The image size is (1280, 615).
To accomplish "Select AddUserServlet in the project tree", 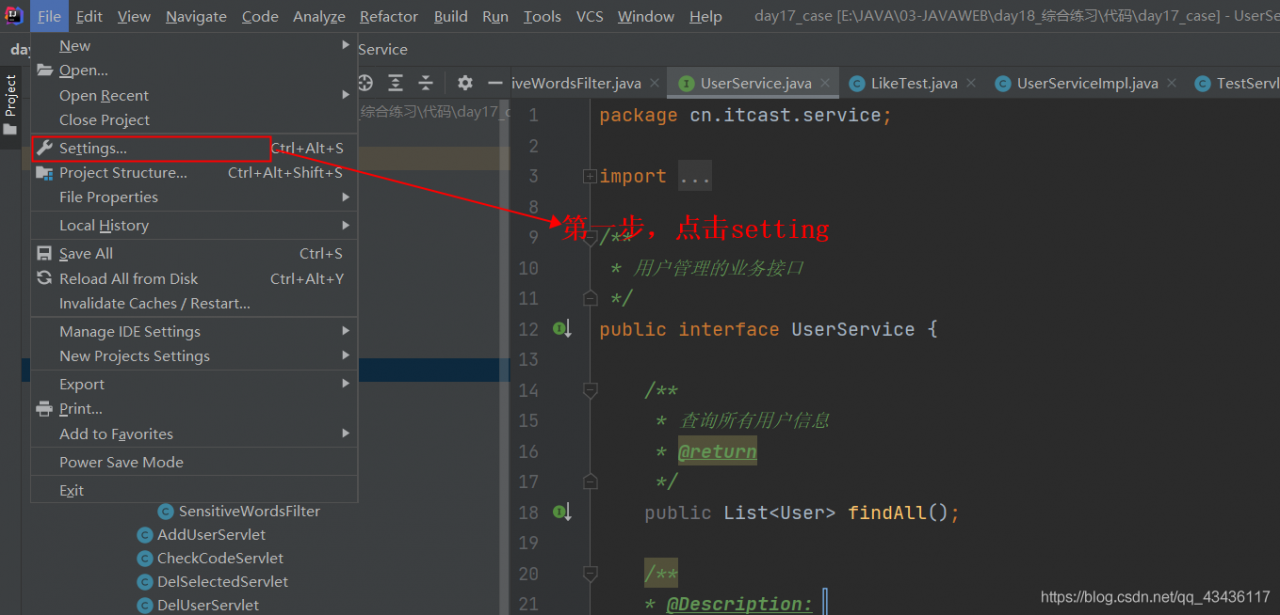I will pyautogui.click(x=211, y=535).
